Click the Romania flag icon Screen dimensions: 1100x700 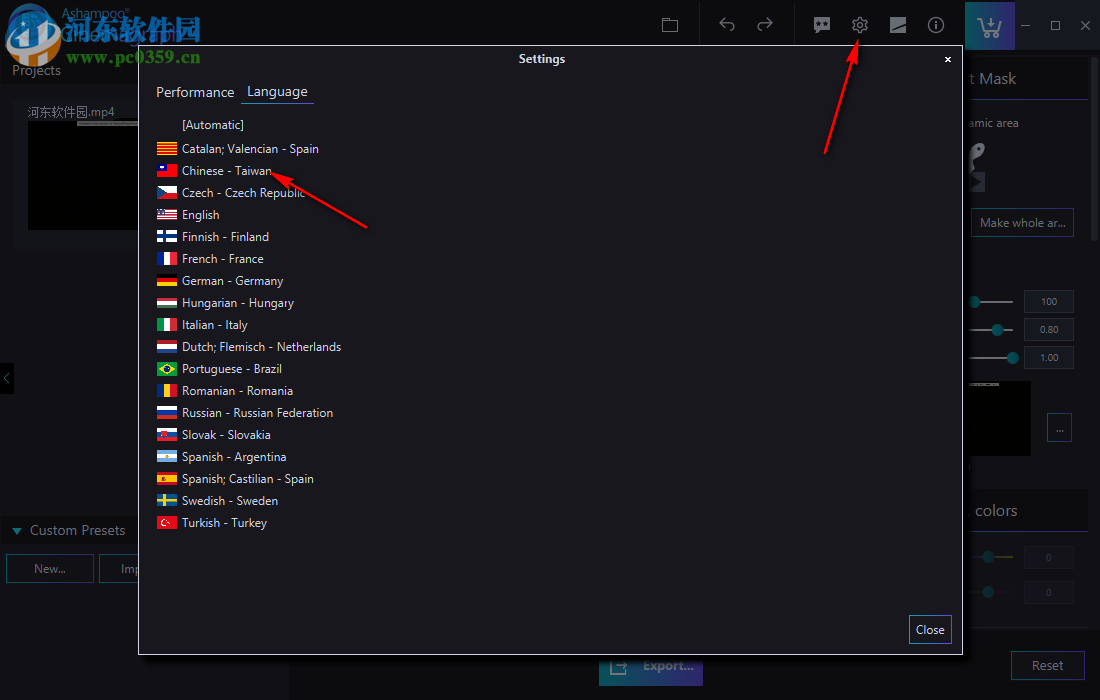tap(166, 391)
